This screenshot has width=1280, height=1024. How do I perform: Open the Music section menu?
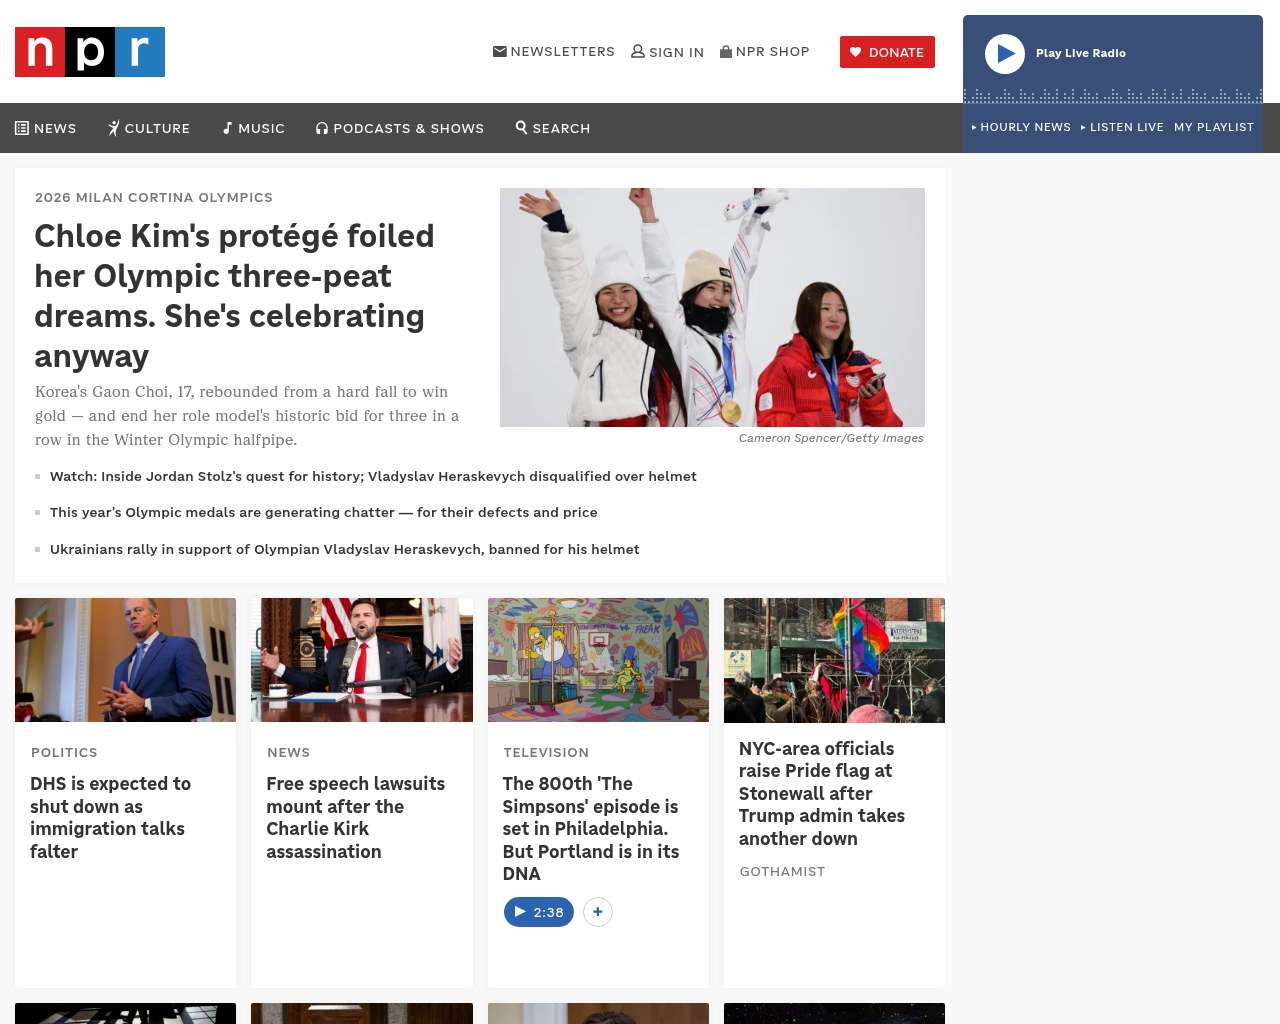pos(254,128)
